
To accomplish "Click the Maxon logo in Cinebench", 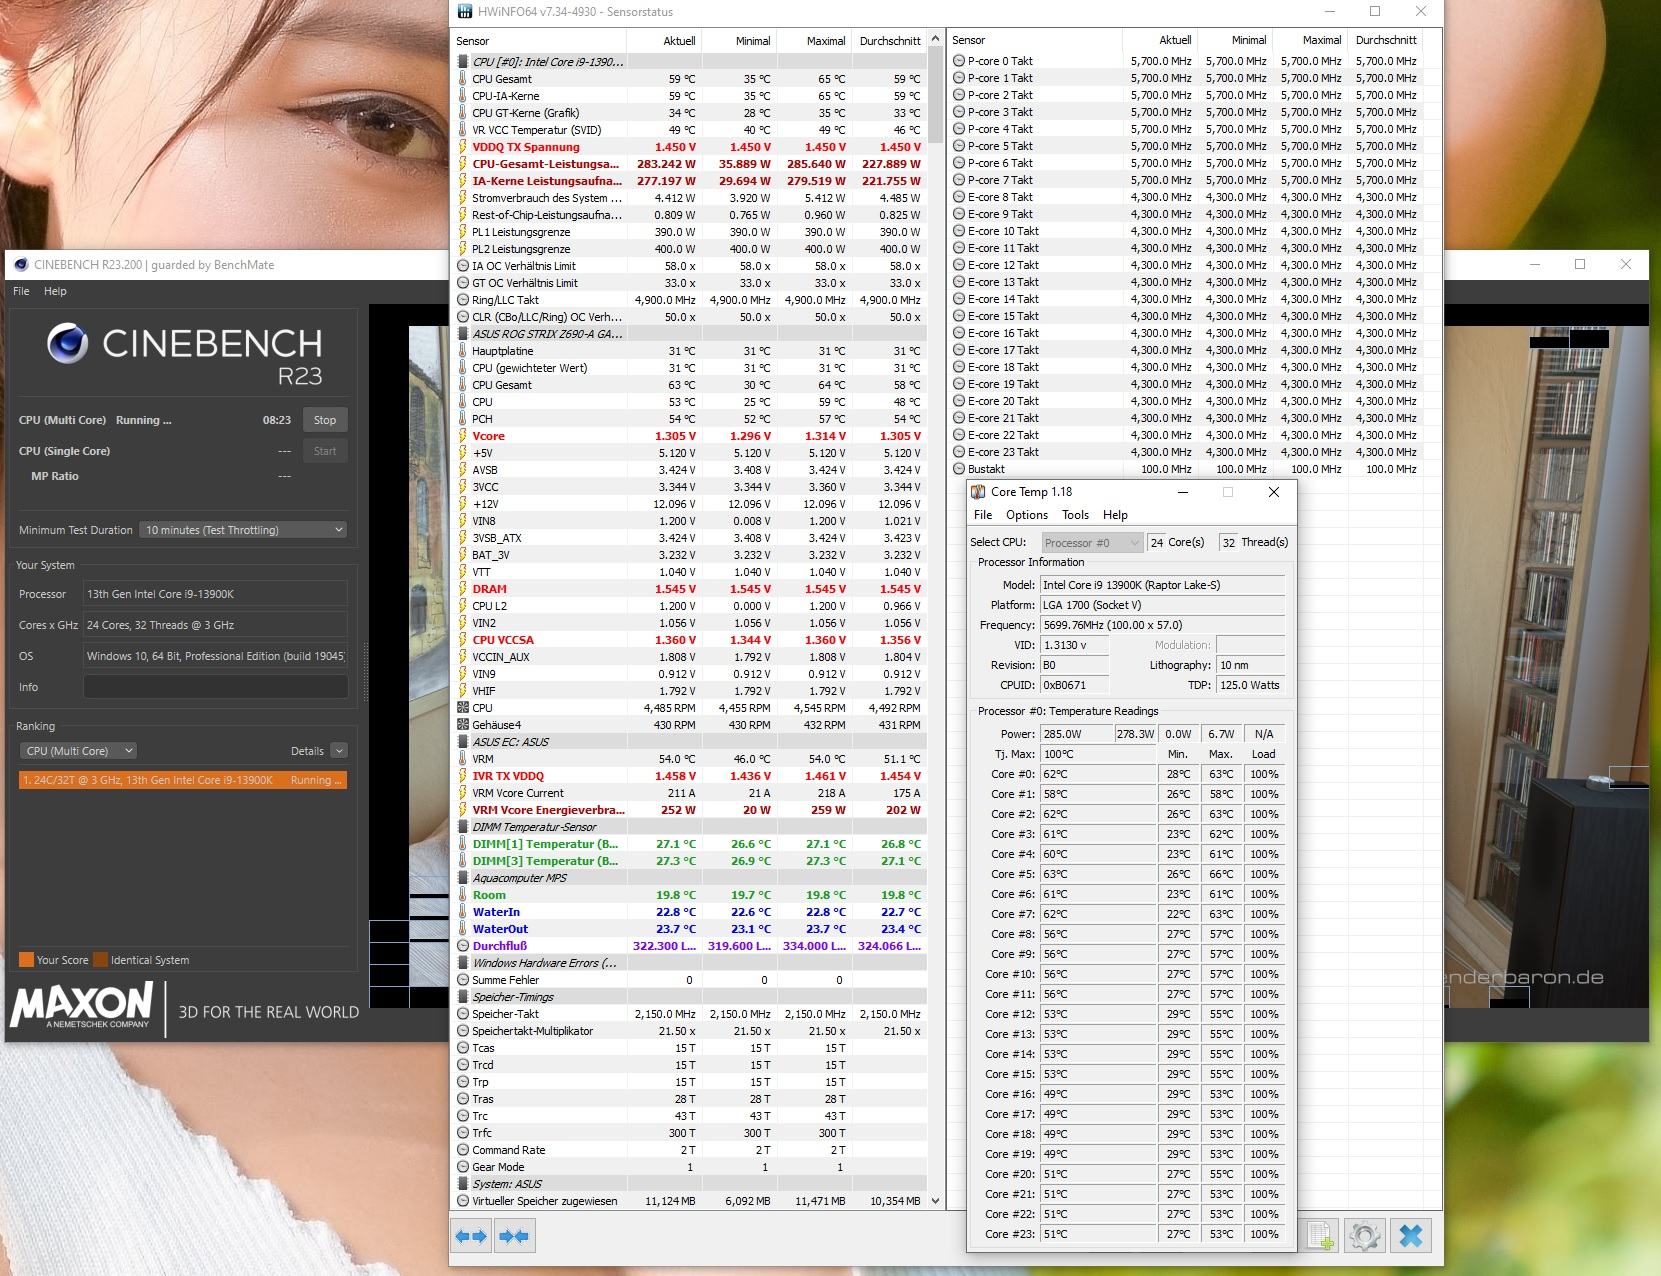I will tap(82, 1004).
